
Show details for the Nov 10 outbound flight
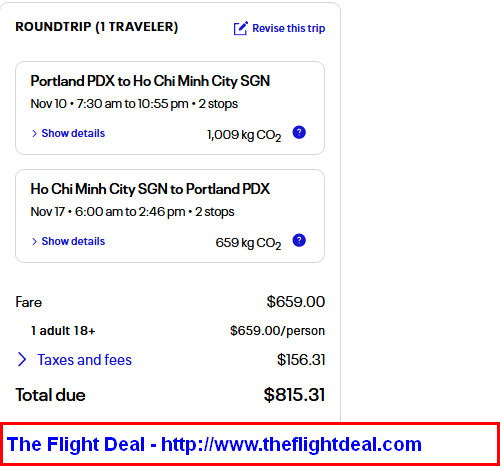tap(73, 133)
